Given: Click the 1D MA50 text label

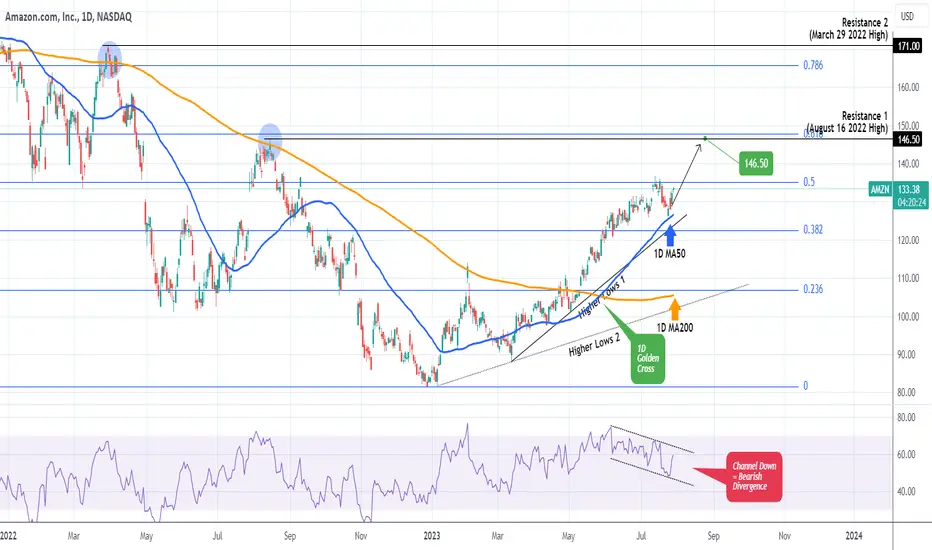Looking at the screenshot, I should [670, 254].
